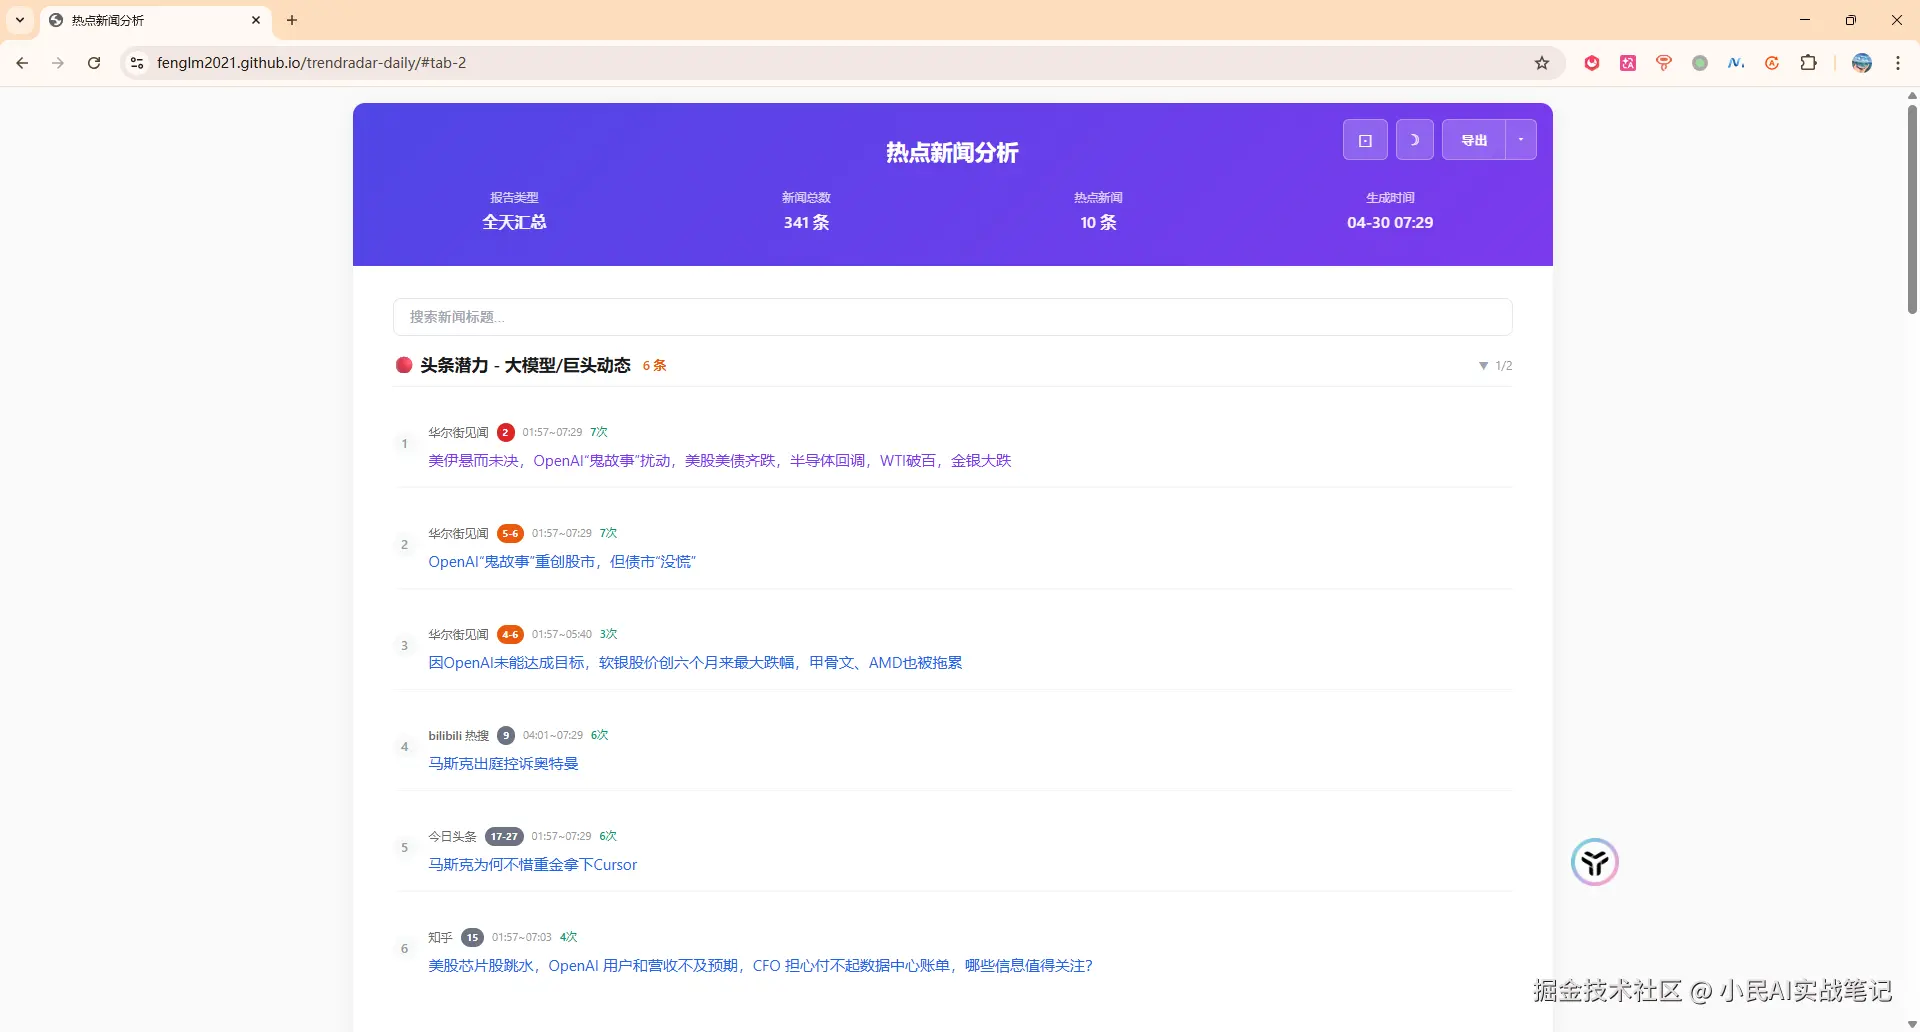Open the Chrome three-dot menu

click(1898, 63)
